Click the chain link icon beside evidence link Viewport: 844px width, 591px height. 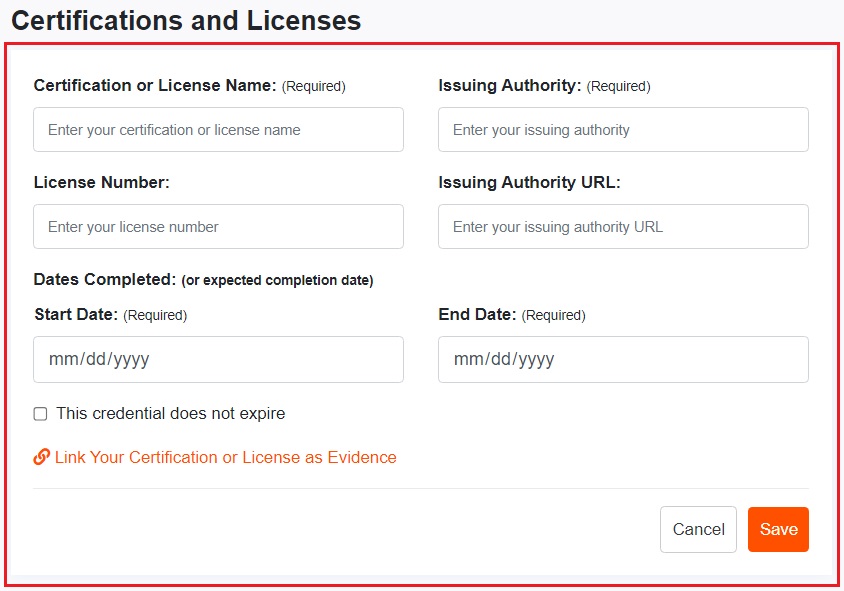point(42,457)
